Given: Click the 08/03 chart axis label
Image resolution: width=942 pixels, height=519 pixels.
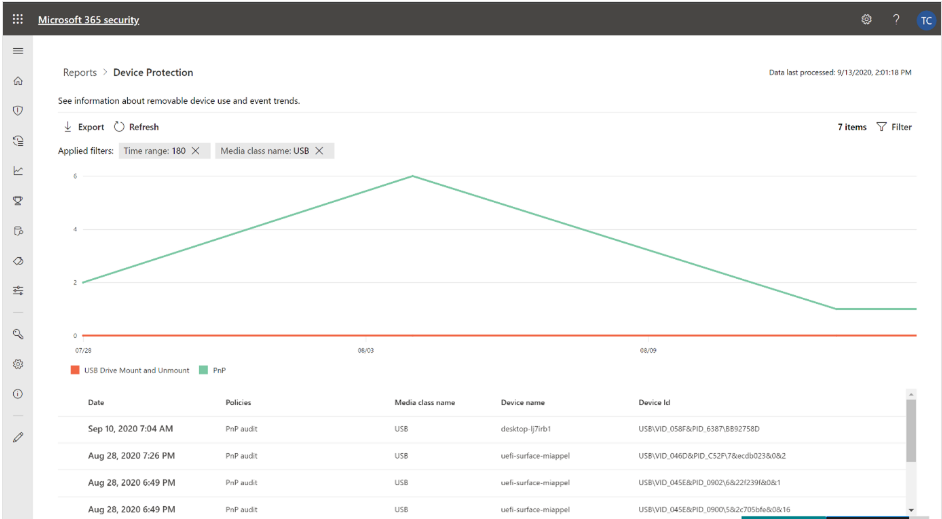Looking at the screenshot, I should point(365,350).
